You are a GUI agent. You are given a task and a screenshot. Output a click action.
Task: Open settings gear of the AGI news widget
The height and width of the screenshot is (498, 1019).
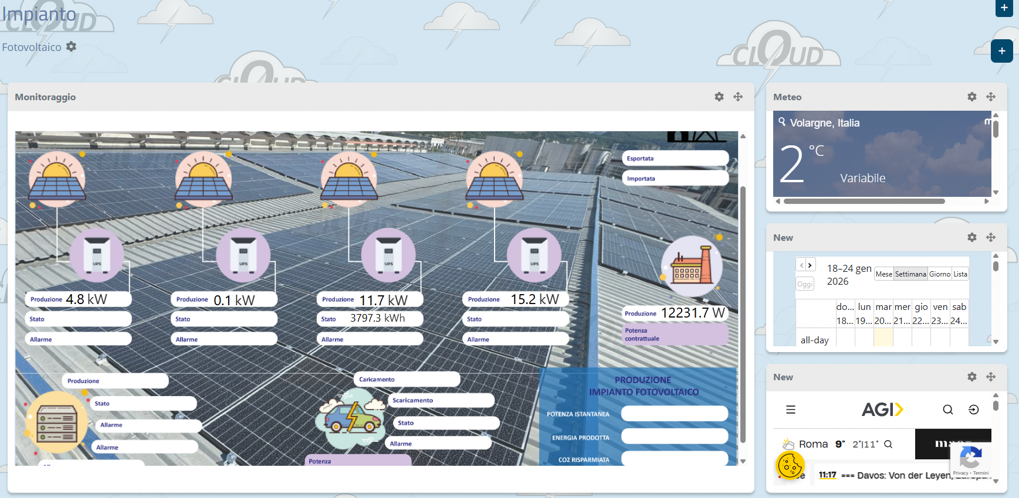(972, 377)
